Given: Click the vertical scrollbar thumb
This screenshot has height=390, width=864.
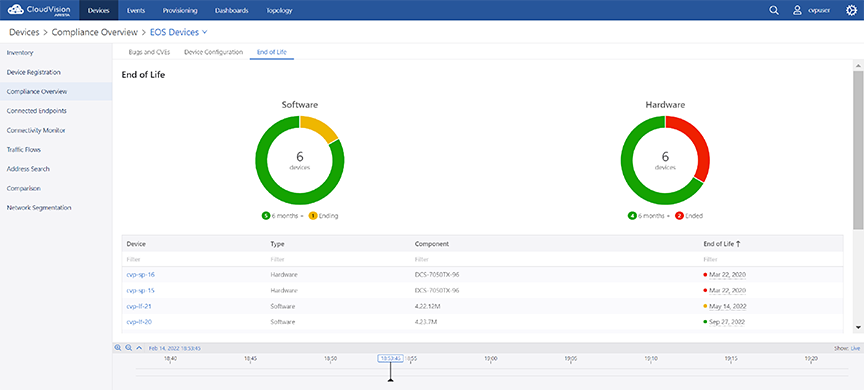Looking at the screenshot, I should click(x=858, y=149).
